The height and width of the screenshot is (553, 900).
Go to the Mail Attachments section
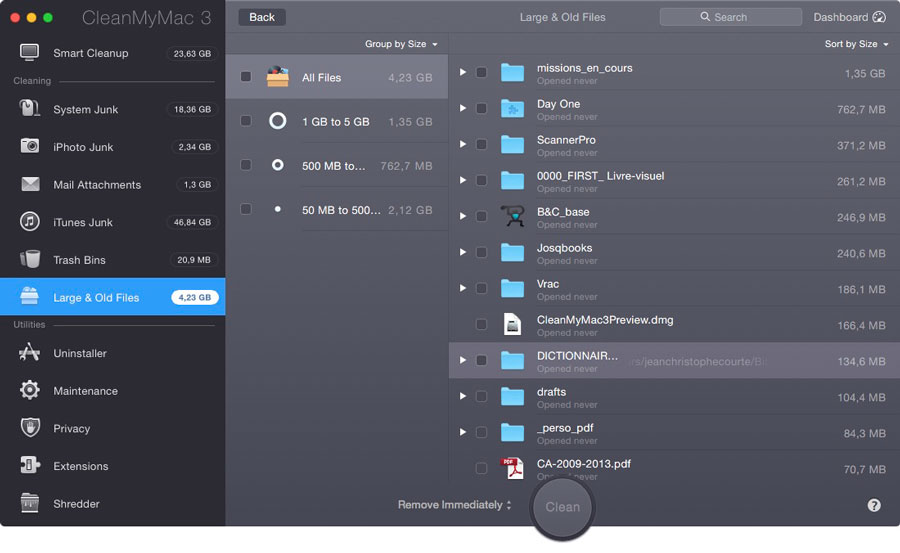coord(112,184)
